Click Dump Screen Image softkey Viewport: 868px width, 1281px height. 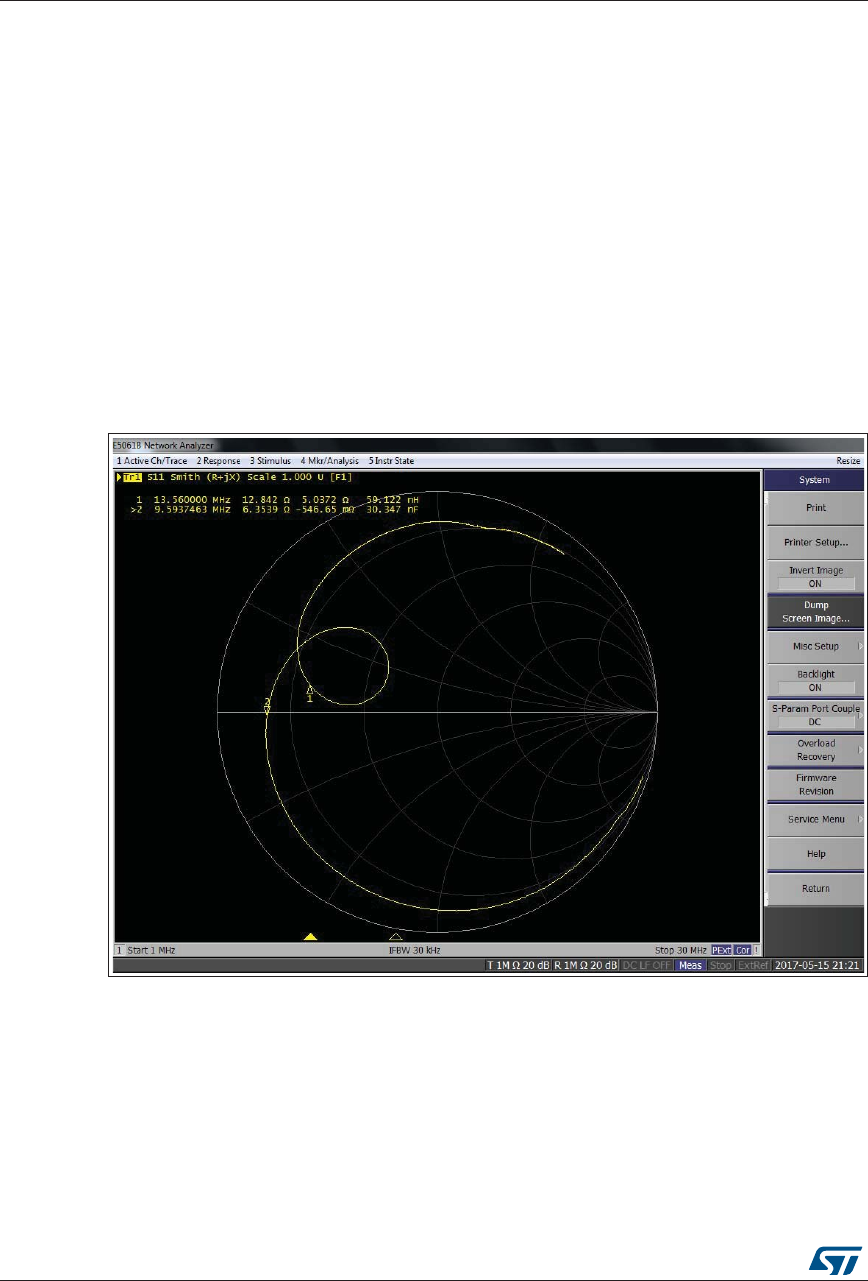click(x=815, y=612)
